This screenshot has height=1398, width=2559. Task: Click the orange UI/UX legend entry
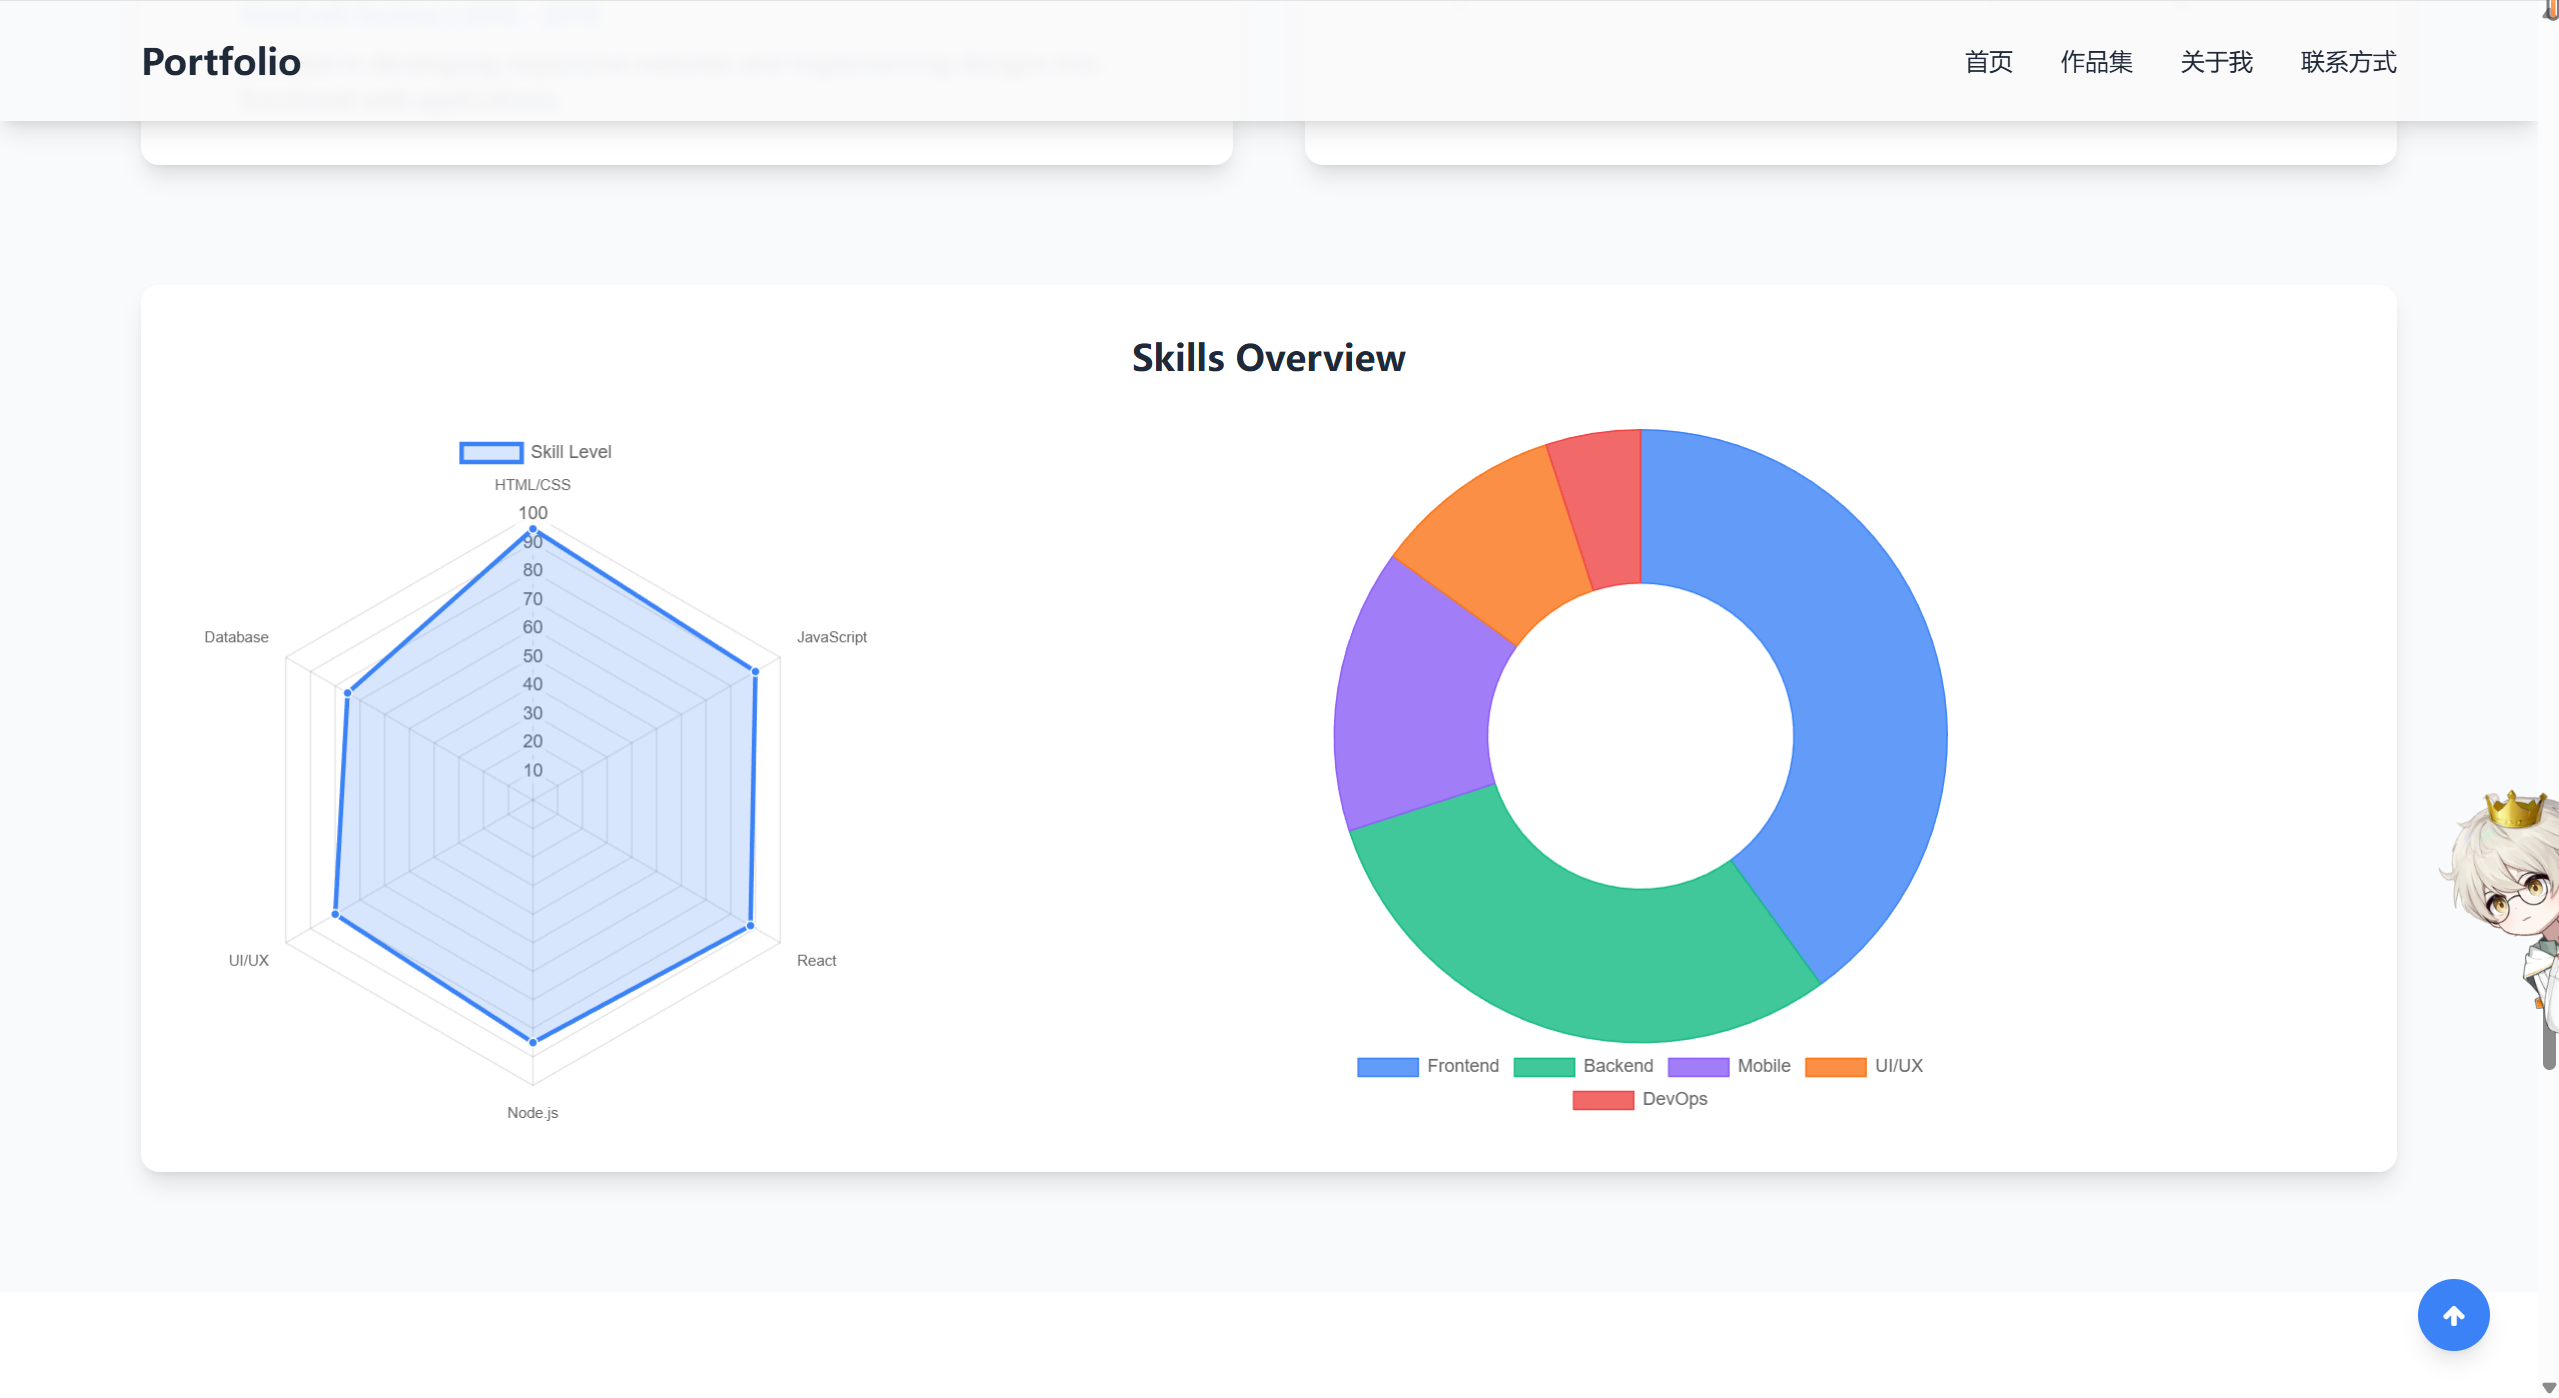[1864, 1066]
